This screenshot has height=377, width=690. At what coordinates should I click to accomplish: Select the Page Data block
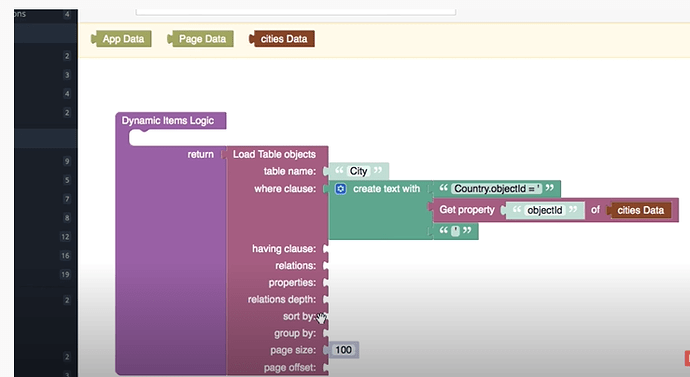[201, 39]
